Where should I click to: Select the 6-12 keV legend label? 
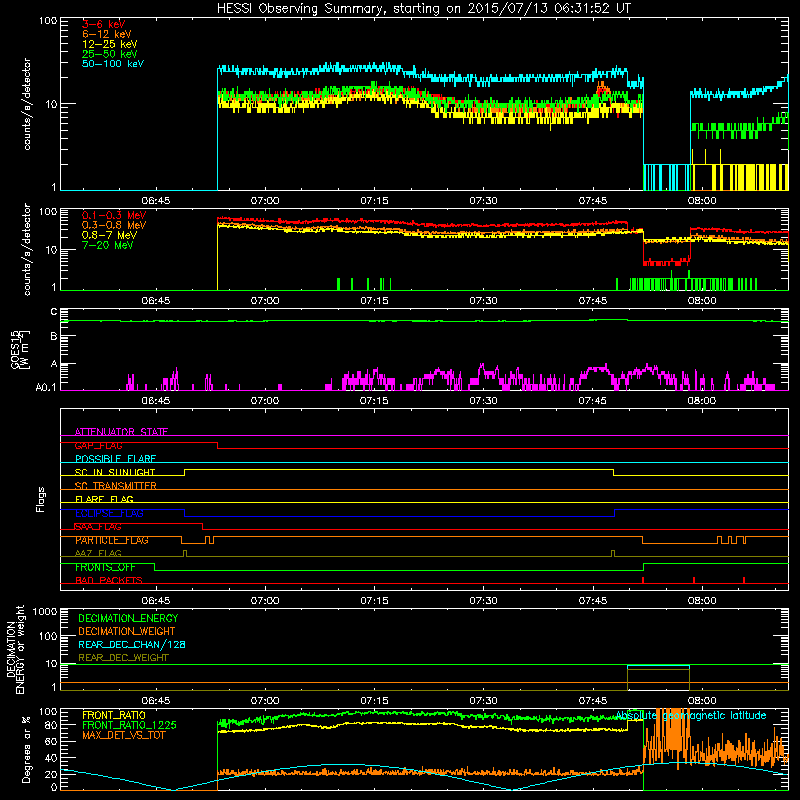coord(107,34)
